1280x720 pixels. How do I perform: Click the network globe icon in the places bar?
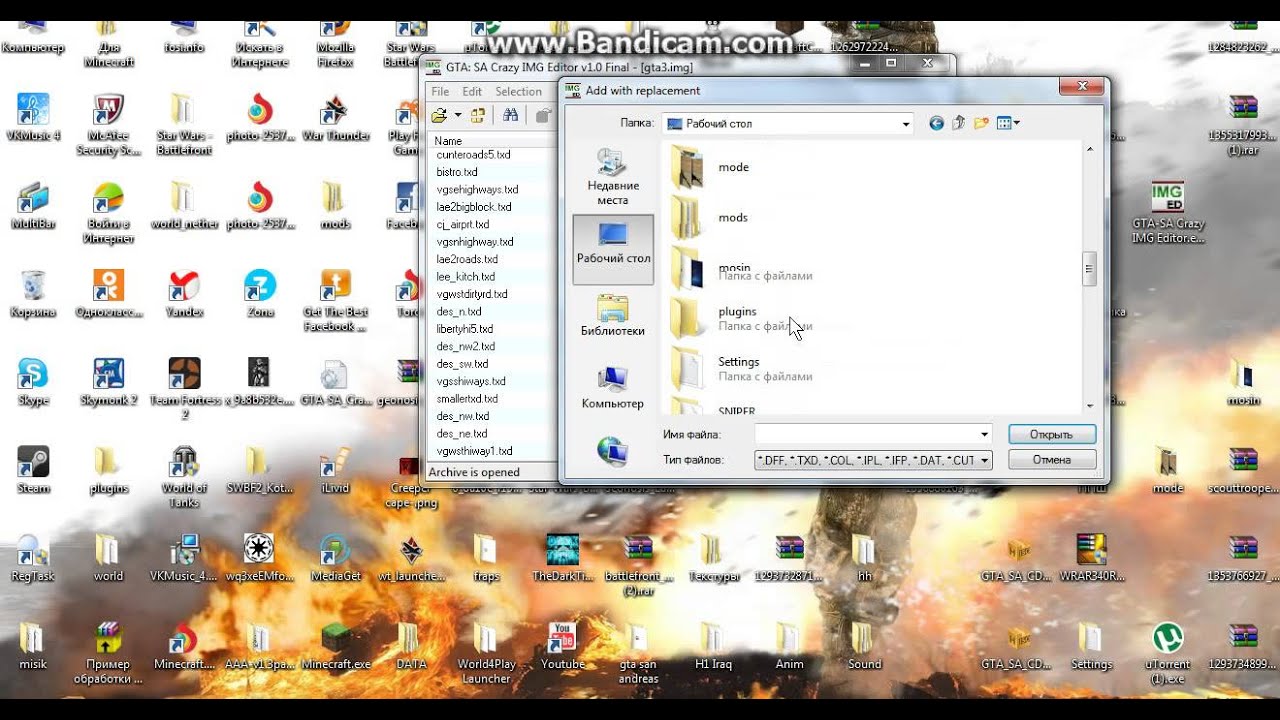coord(613,451)
